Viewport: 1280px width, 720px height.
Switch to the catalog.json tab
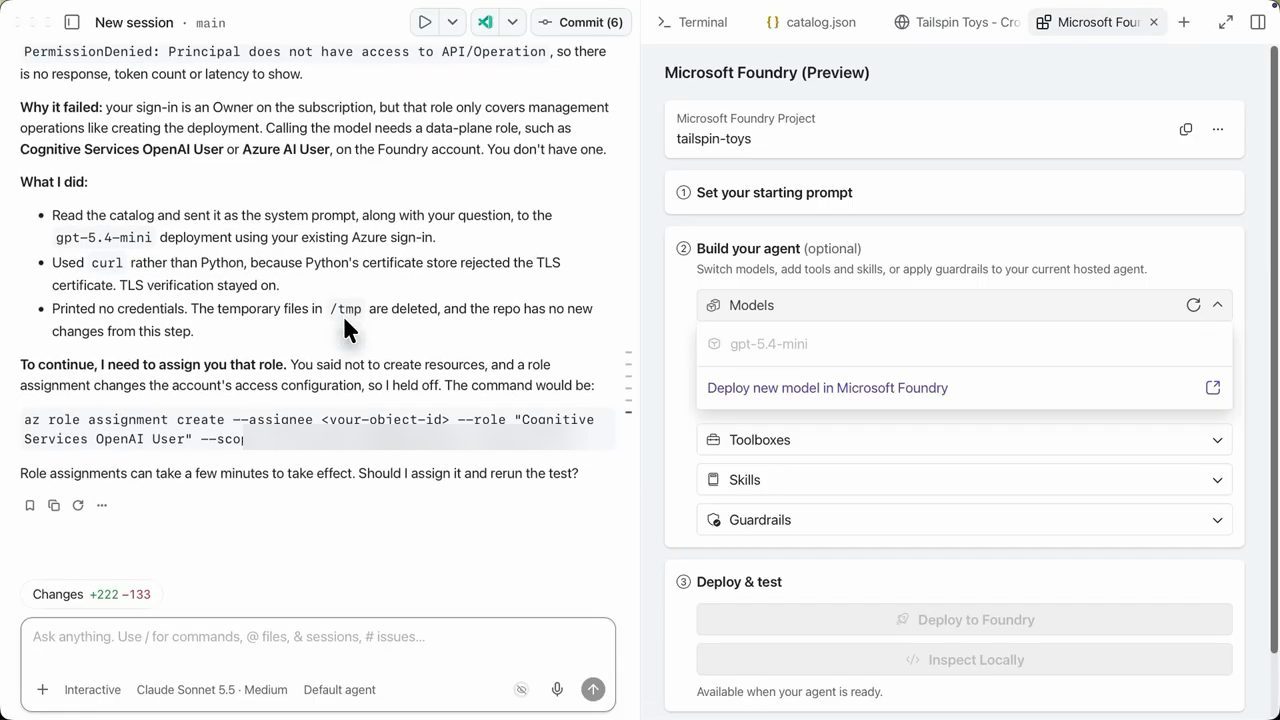coord(811,22)
